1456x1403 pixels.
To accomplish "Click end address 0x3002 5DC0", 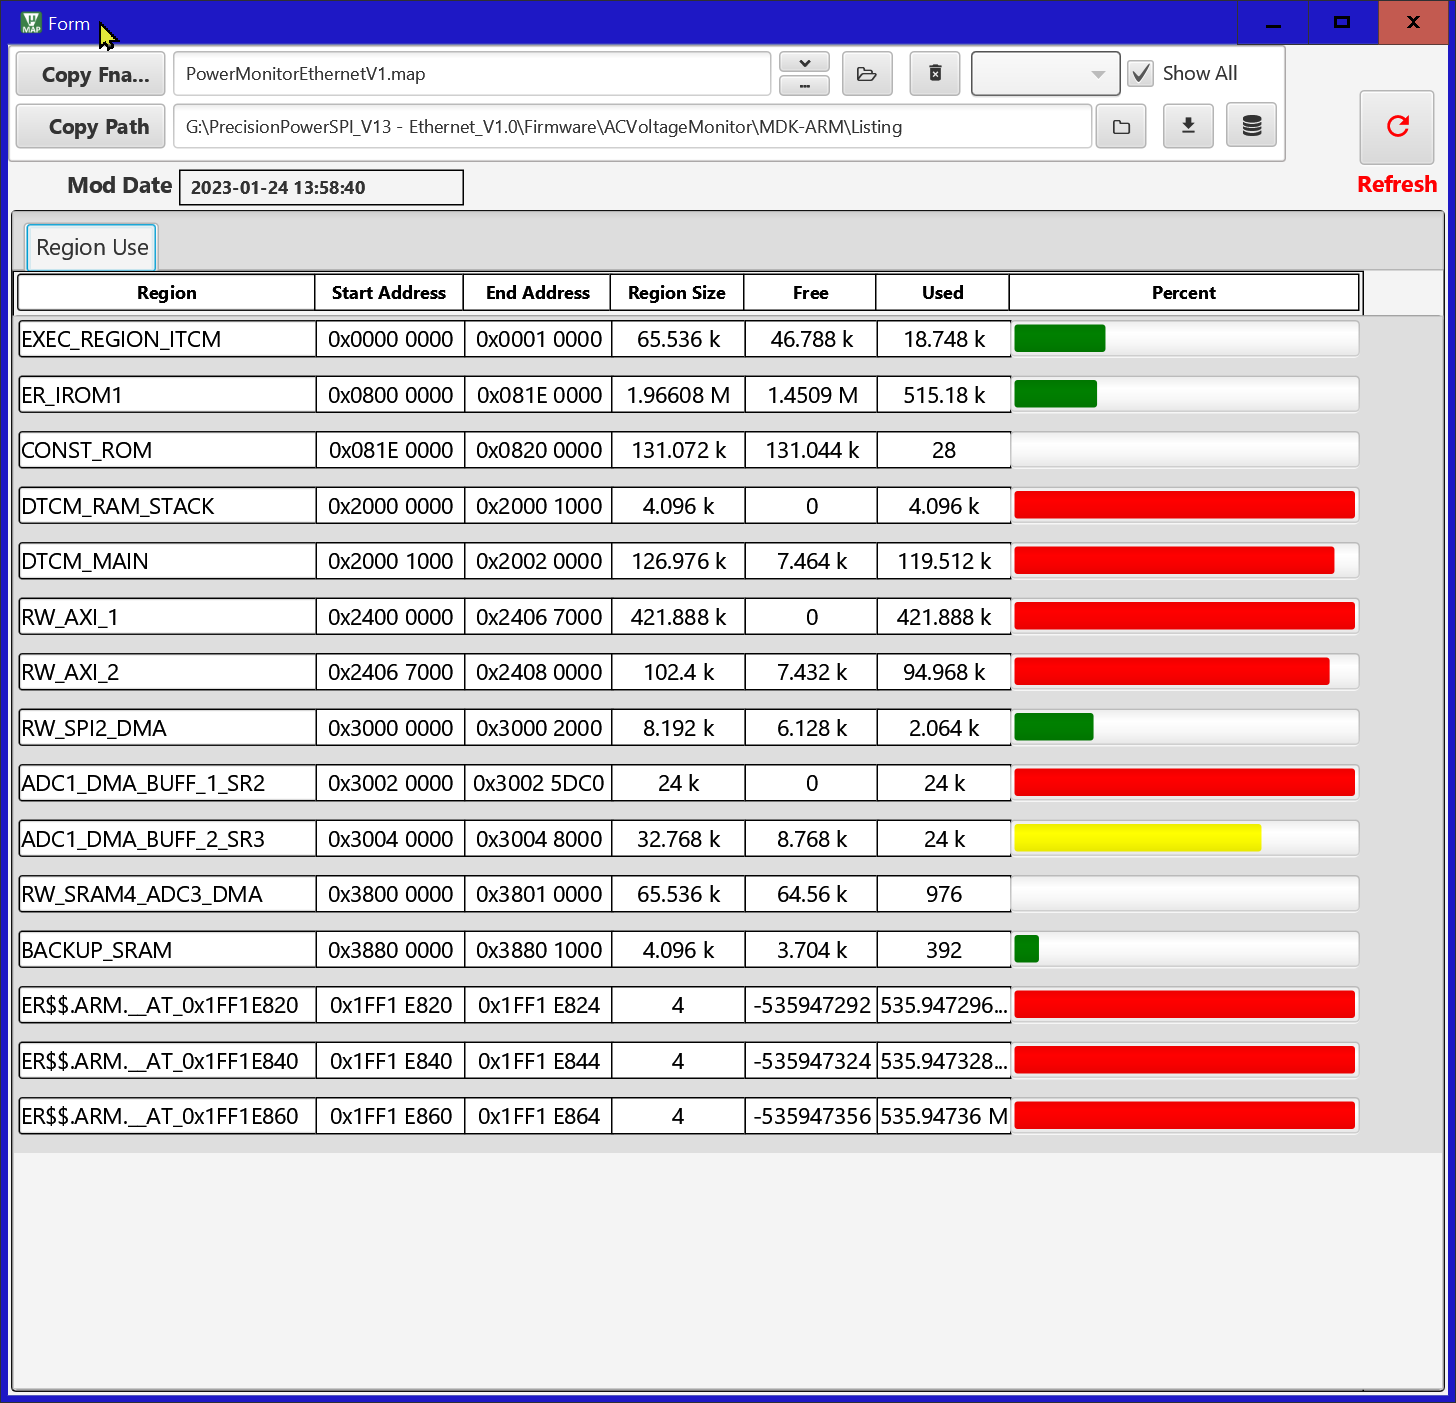I will pos(539,783).
